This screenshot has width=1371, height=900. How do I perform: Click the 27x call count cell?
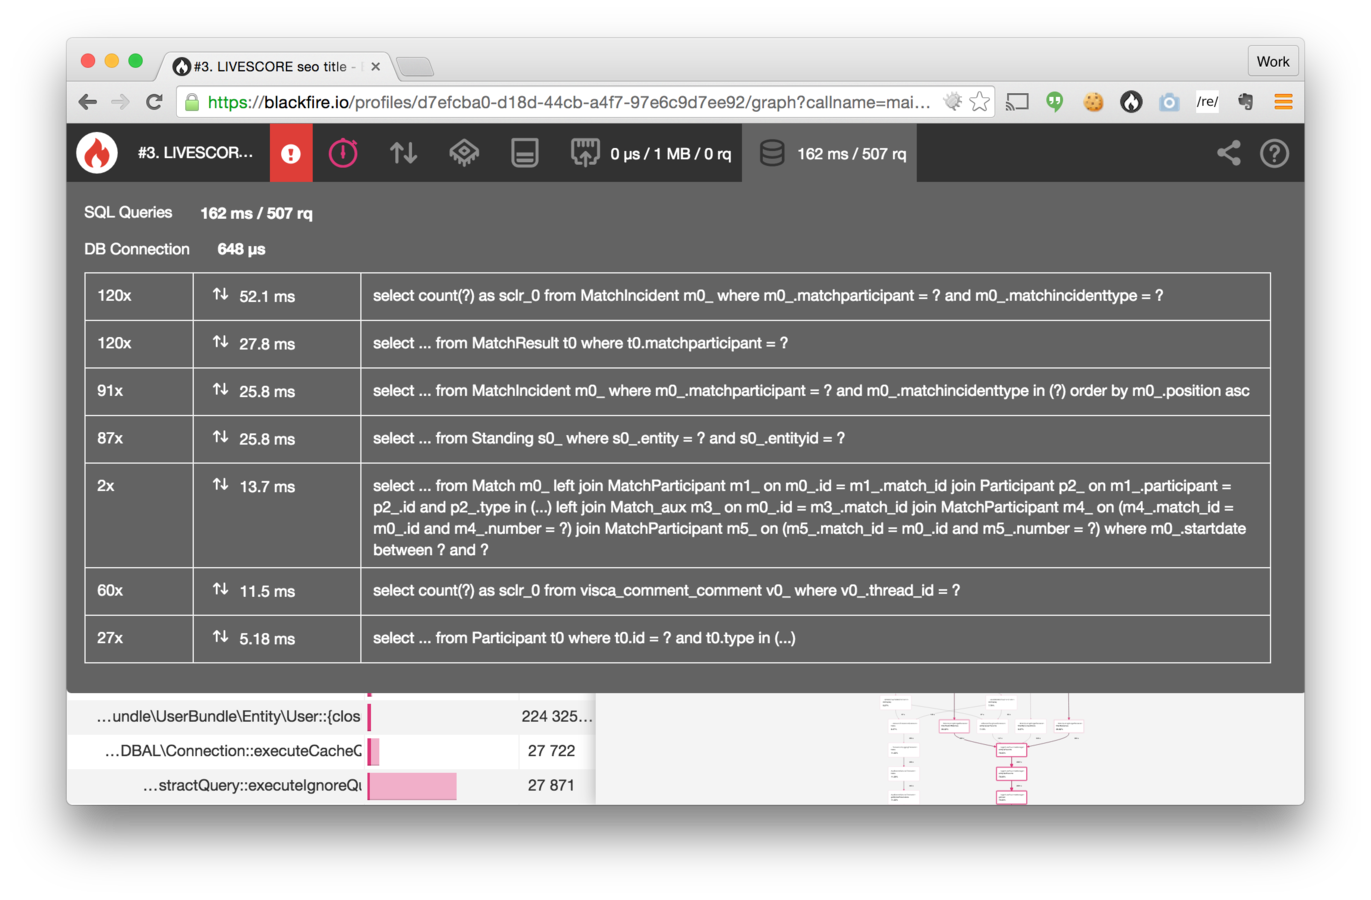point(139,638)
